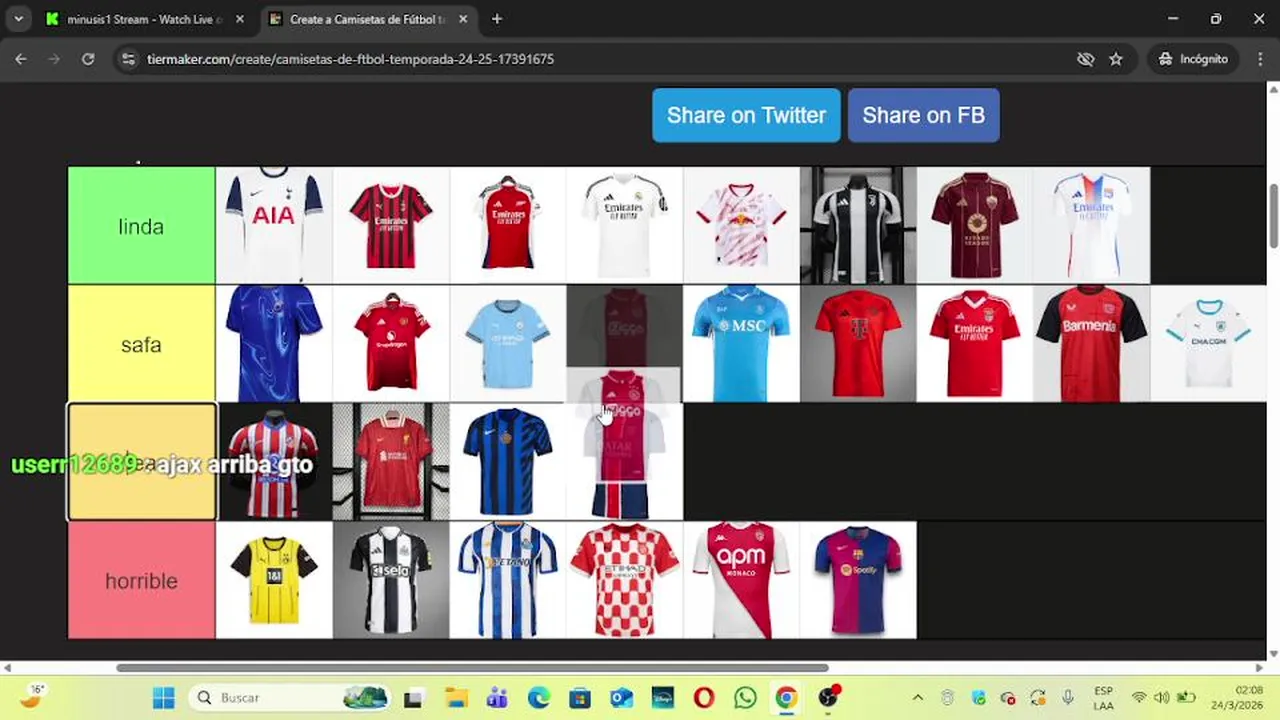Open Microsoft Teams from taskbar
1280x720 pixels.
click(497, 698)
